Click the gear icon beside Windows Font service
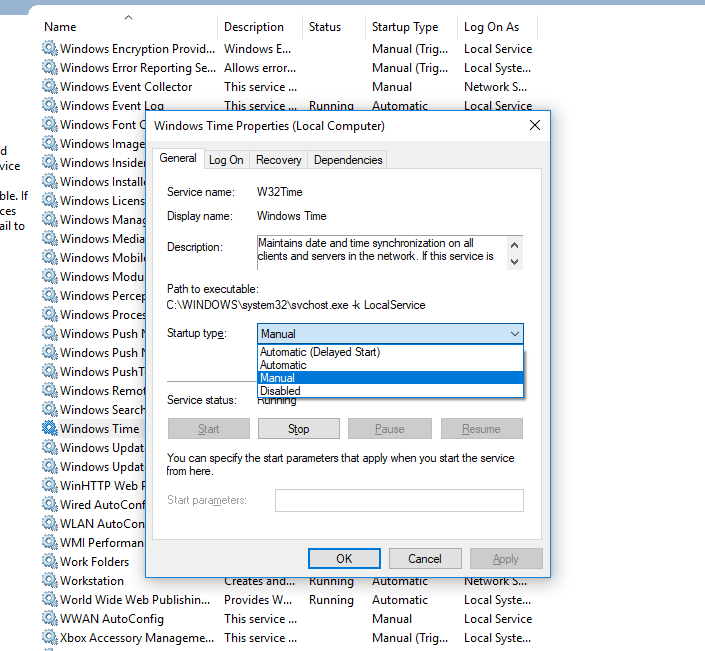Screen dimensions: 705x651 click(x=50, y=124)
